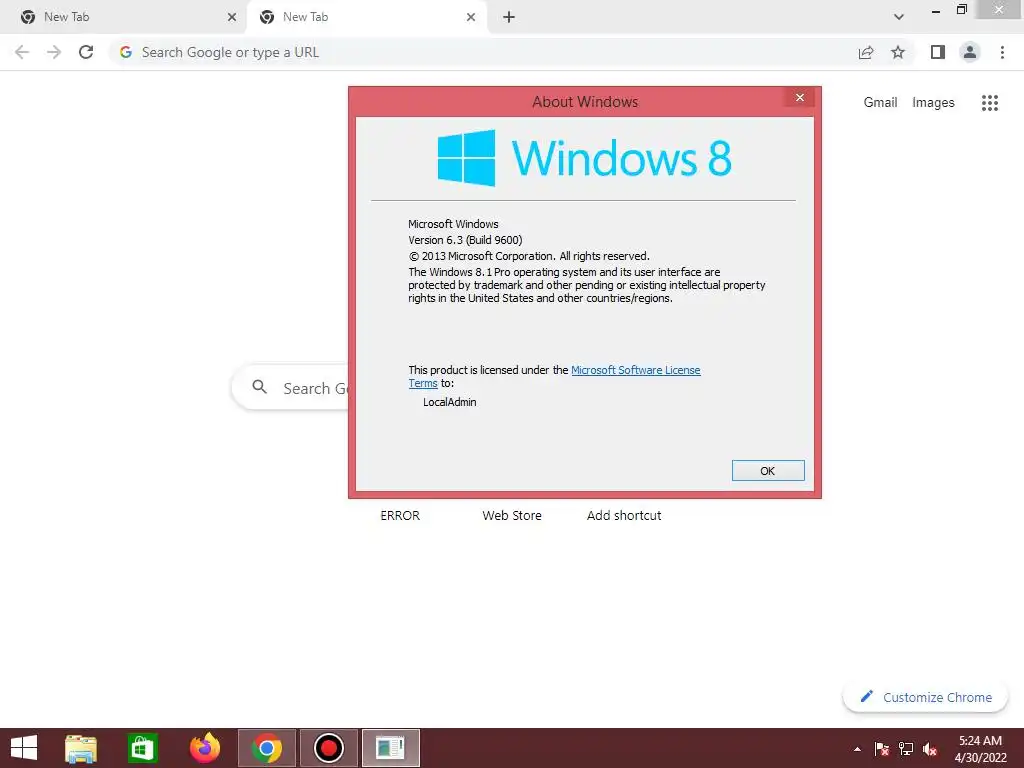Click Add shortcut
Image resolution: width=1024 pixels, height=768 pixels.
point(624,515)
